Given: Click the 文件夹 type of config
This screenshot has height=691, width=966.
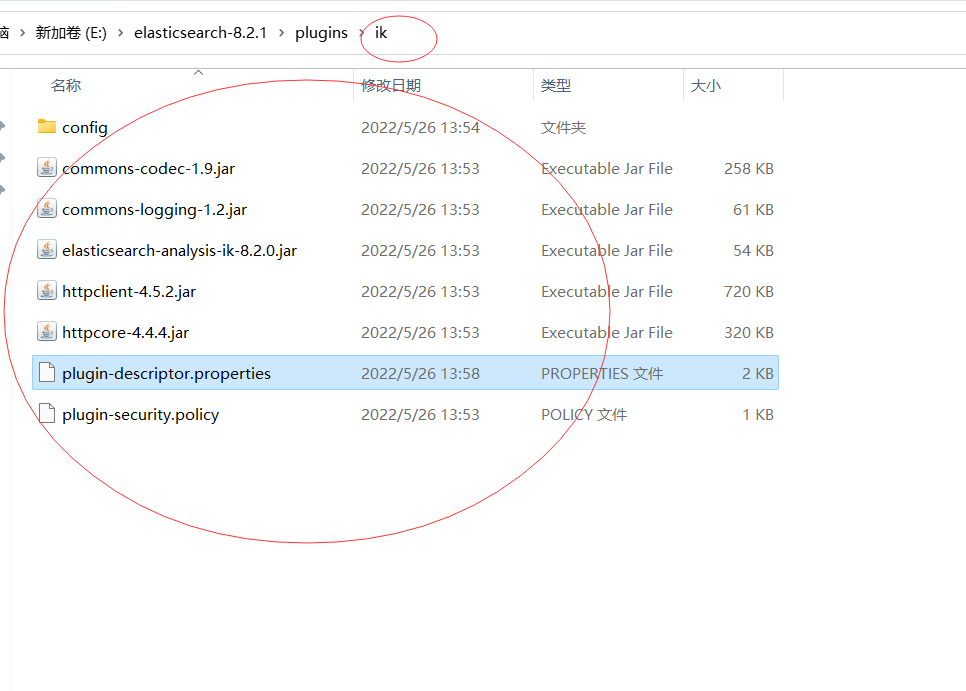Looking at the screenshot, I should (563, 127).
